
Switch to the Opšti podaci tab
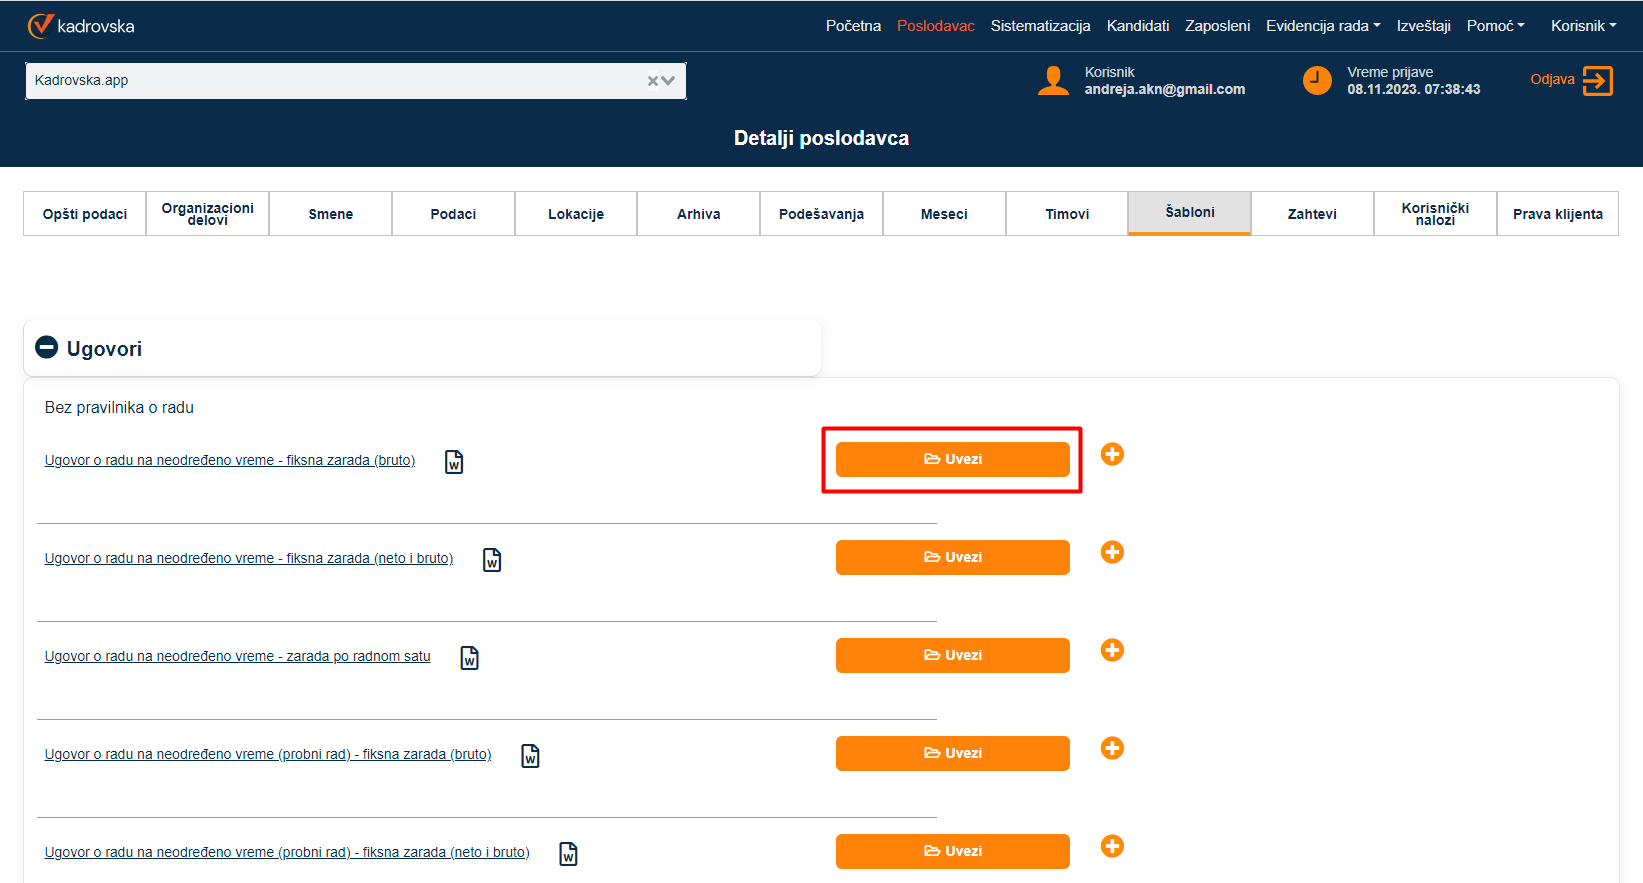[x=85, y=214]
